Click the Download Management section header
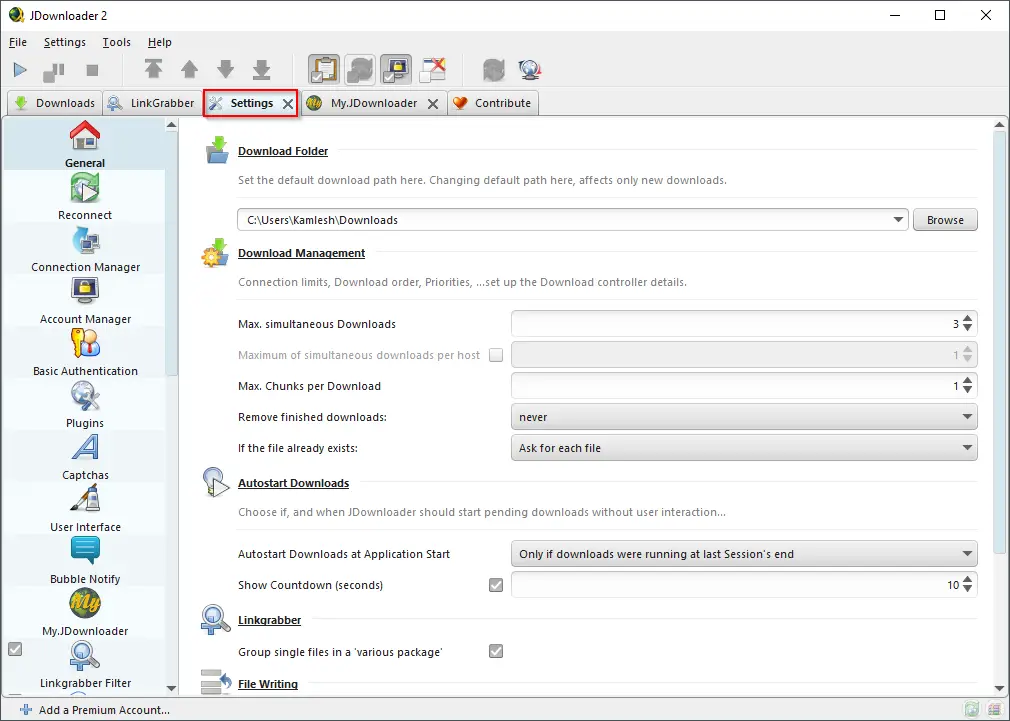This screenshot has height=721, width=1010. coord(301,253)
